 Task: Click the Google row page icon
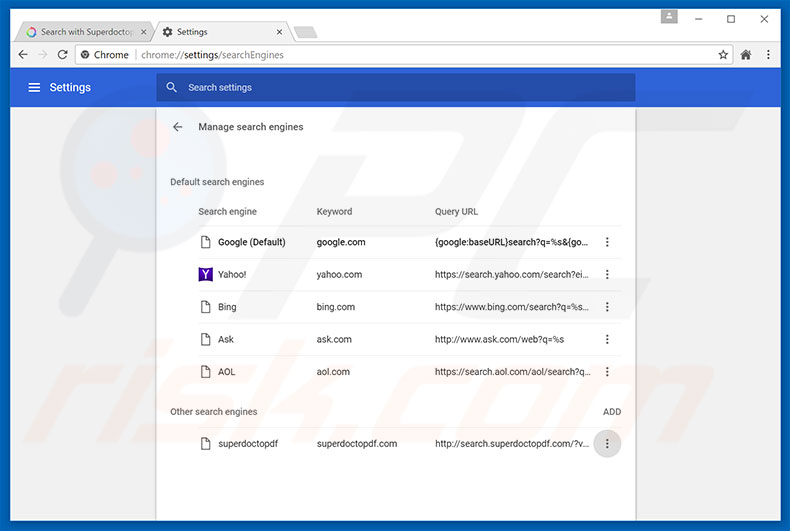206,242
